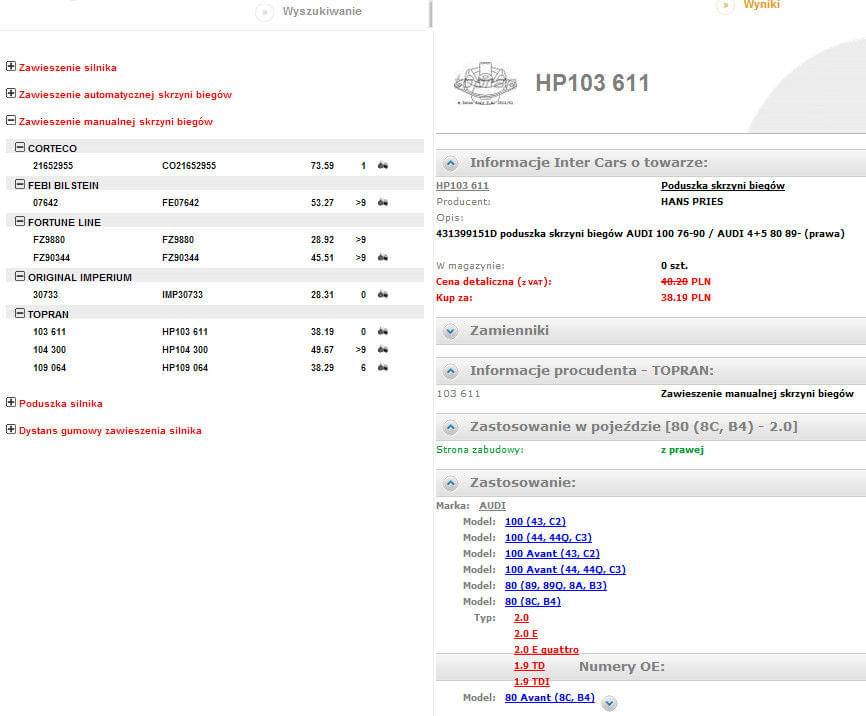Expand the Zamienniki section

click(x=451, y=331)
